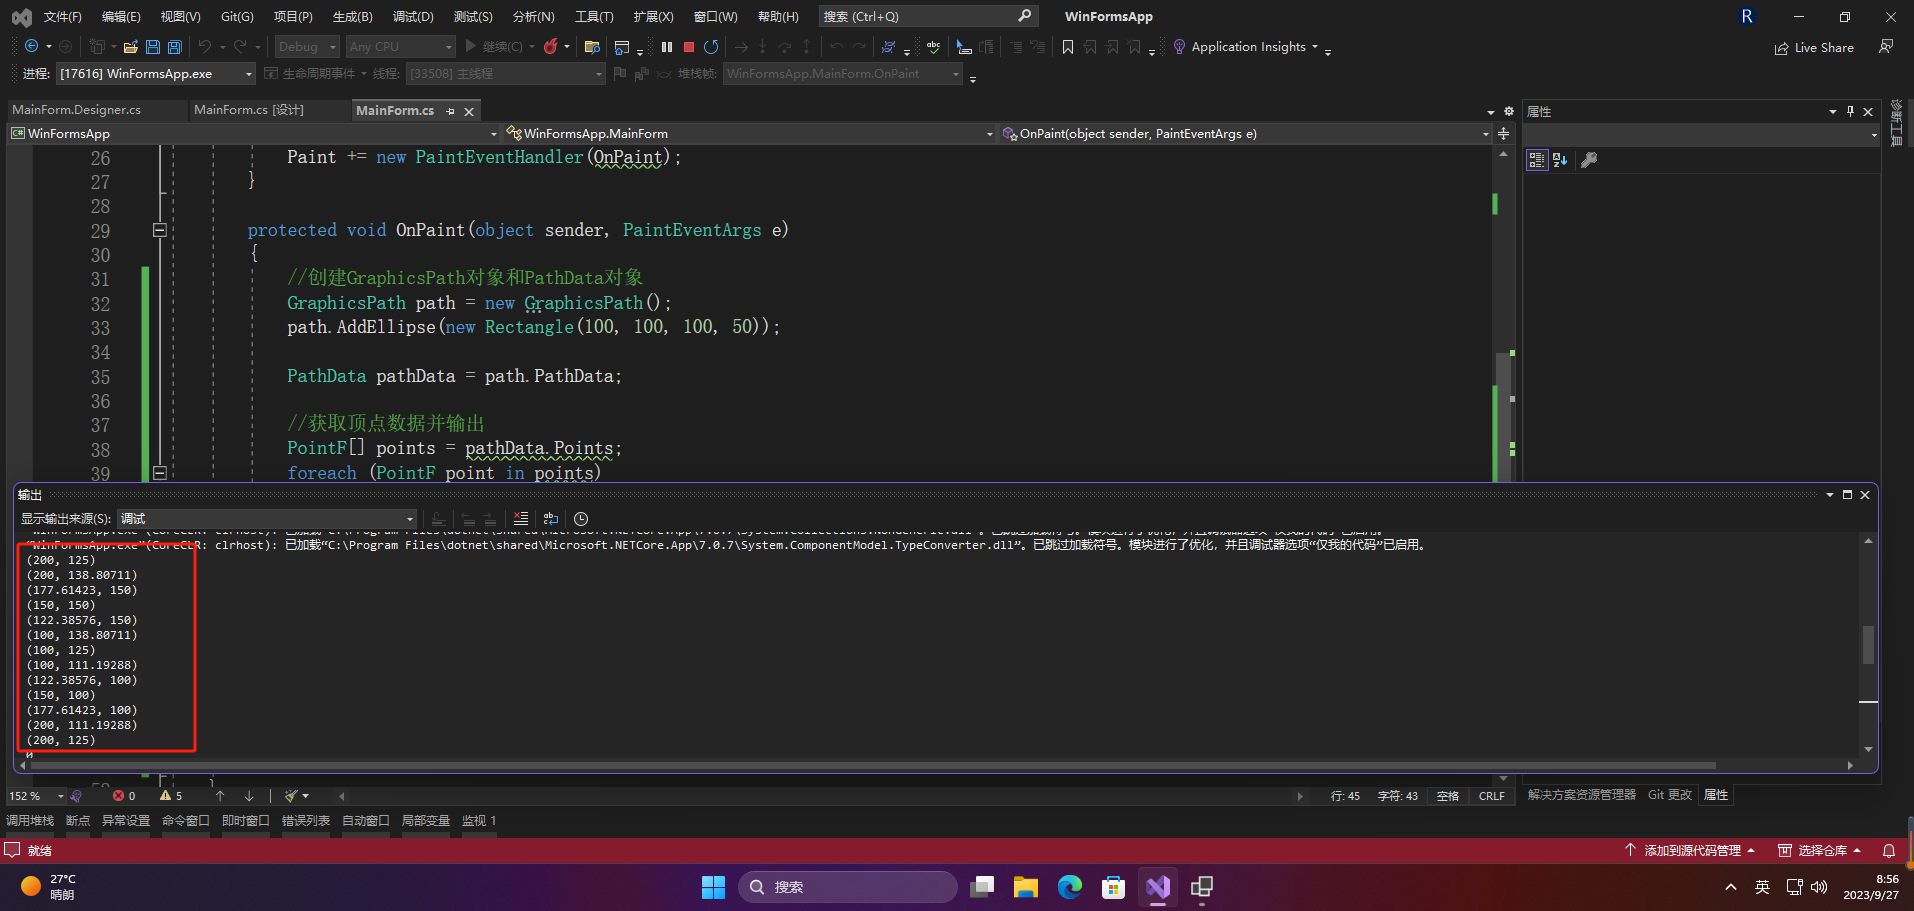This screenshot has height=911, width=1914.
Task: Collapse the foreach block outline
Action: pos(159,472)
